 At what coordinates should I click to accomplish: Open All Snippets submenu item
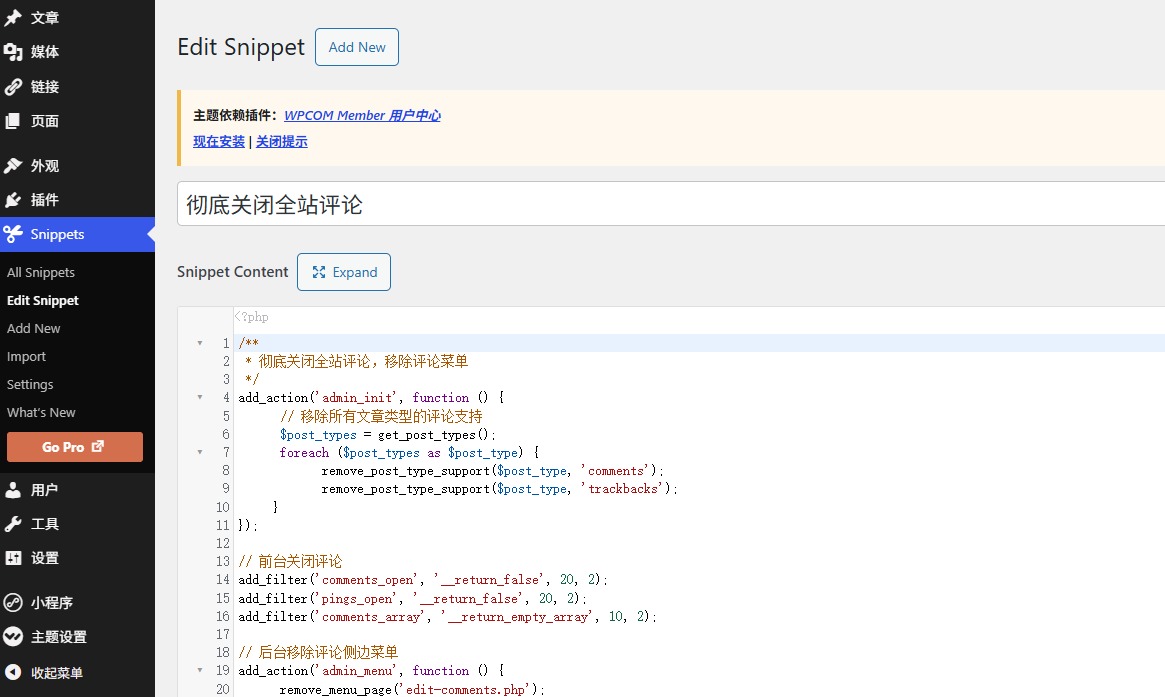[41, 273]
